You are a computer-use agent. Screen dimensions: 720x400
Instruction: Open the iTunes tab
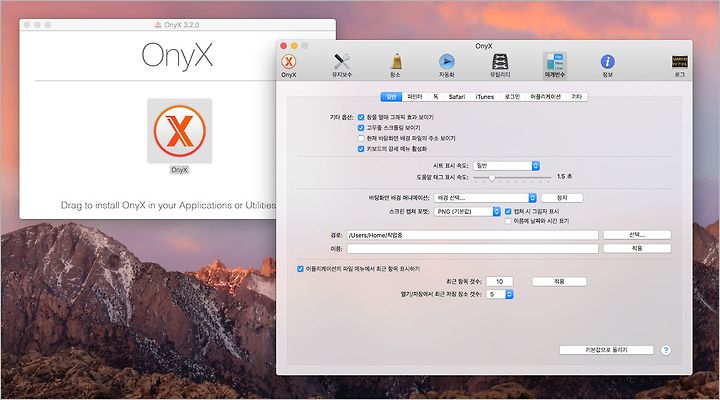[484, 96]
